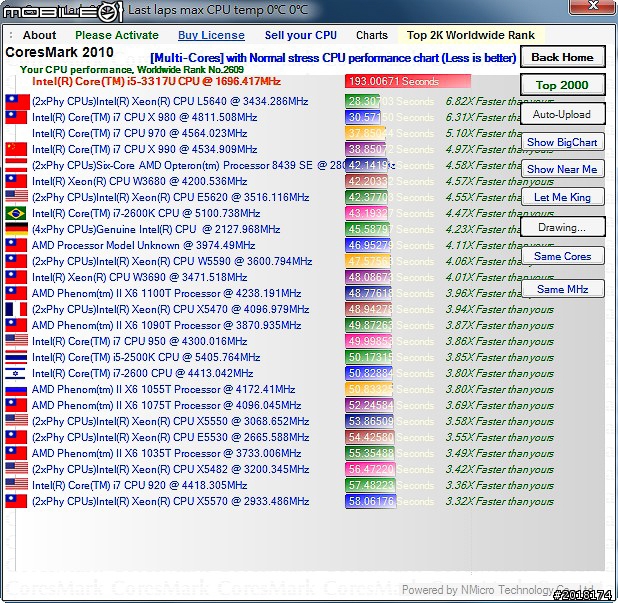Click the flag icon beside i7 X 980 row

point(16,117)
